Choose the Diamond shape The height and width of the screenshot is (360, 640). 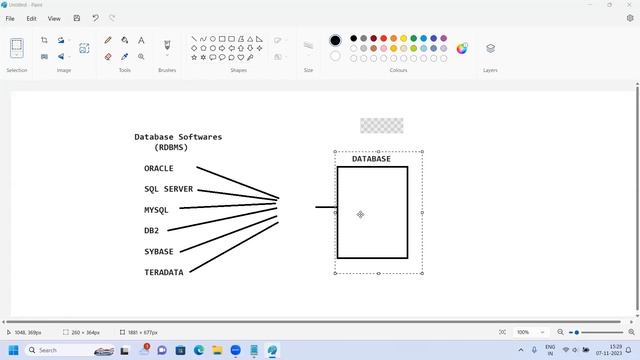tap(194, 48)
